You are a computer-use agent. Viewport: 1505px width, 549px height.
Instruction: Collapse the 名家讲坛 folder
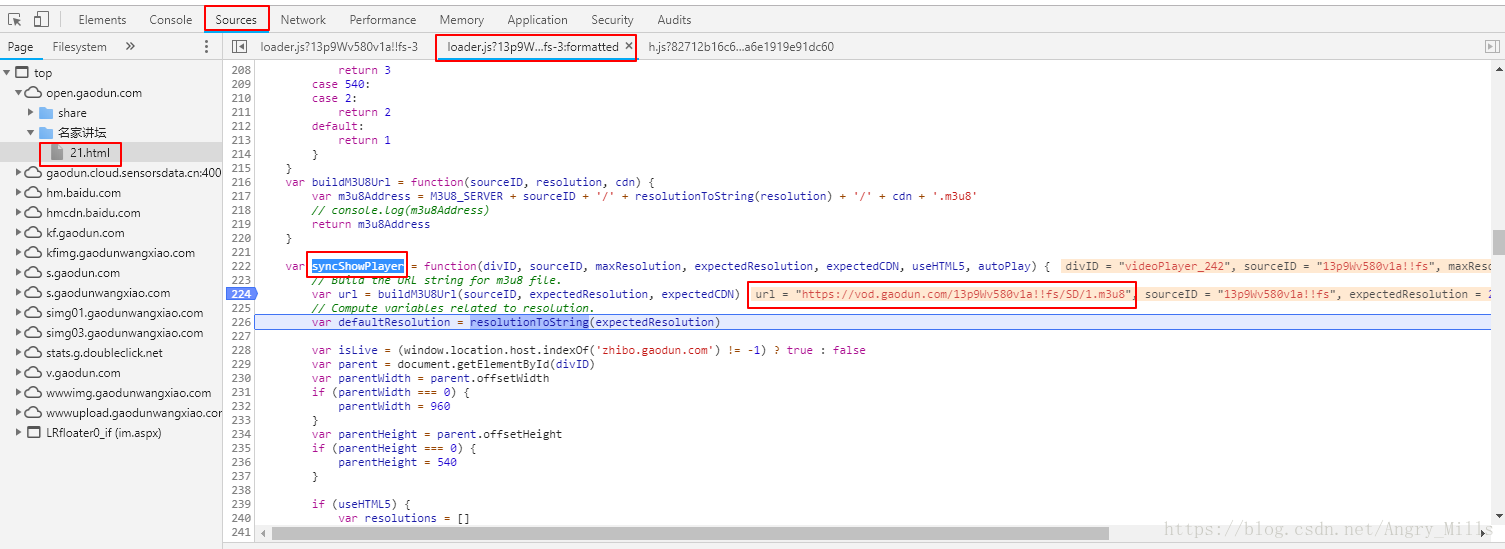click(x=31, y=133)
